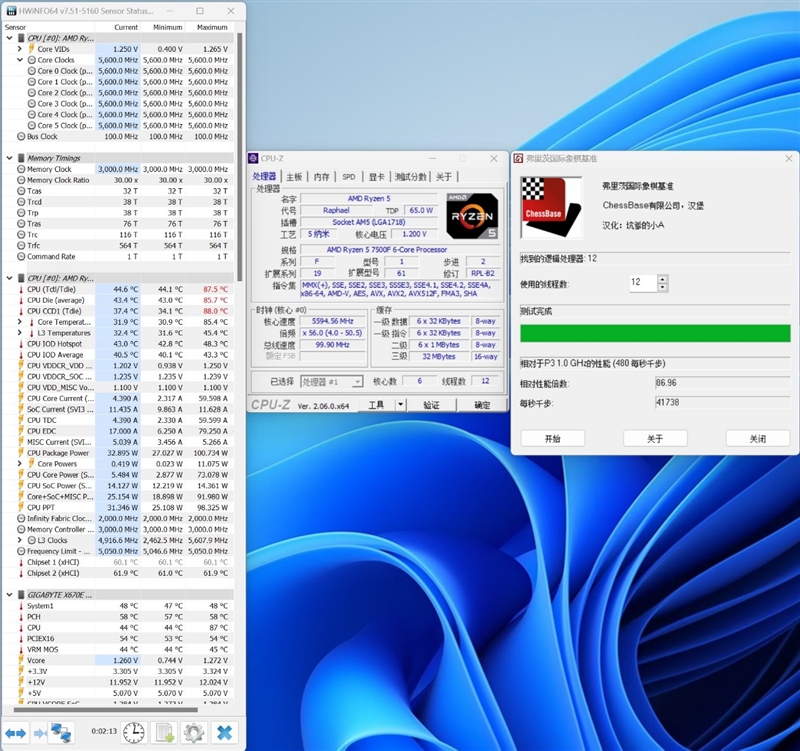
Task: Expand the L3 Temperatures row
Action: point(20,333)
